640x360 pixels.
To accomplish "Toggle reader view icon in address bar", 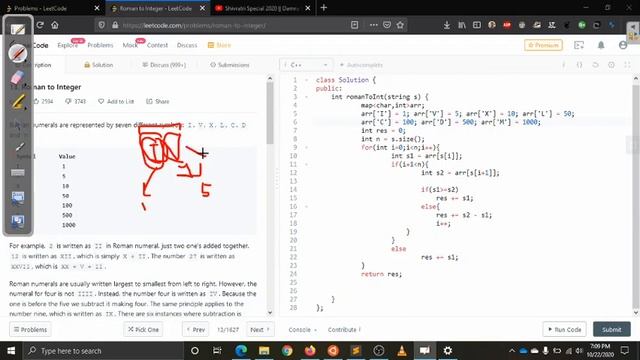I will (x=354, y=25).
